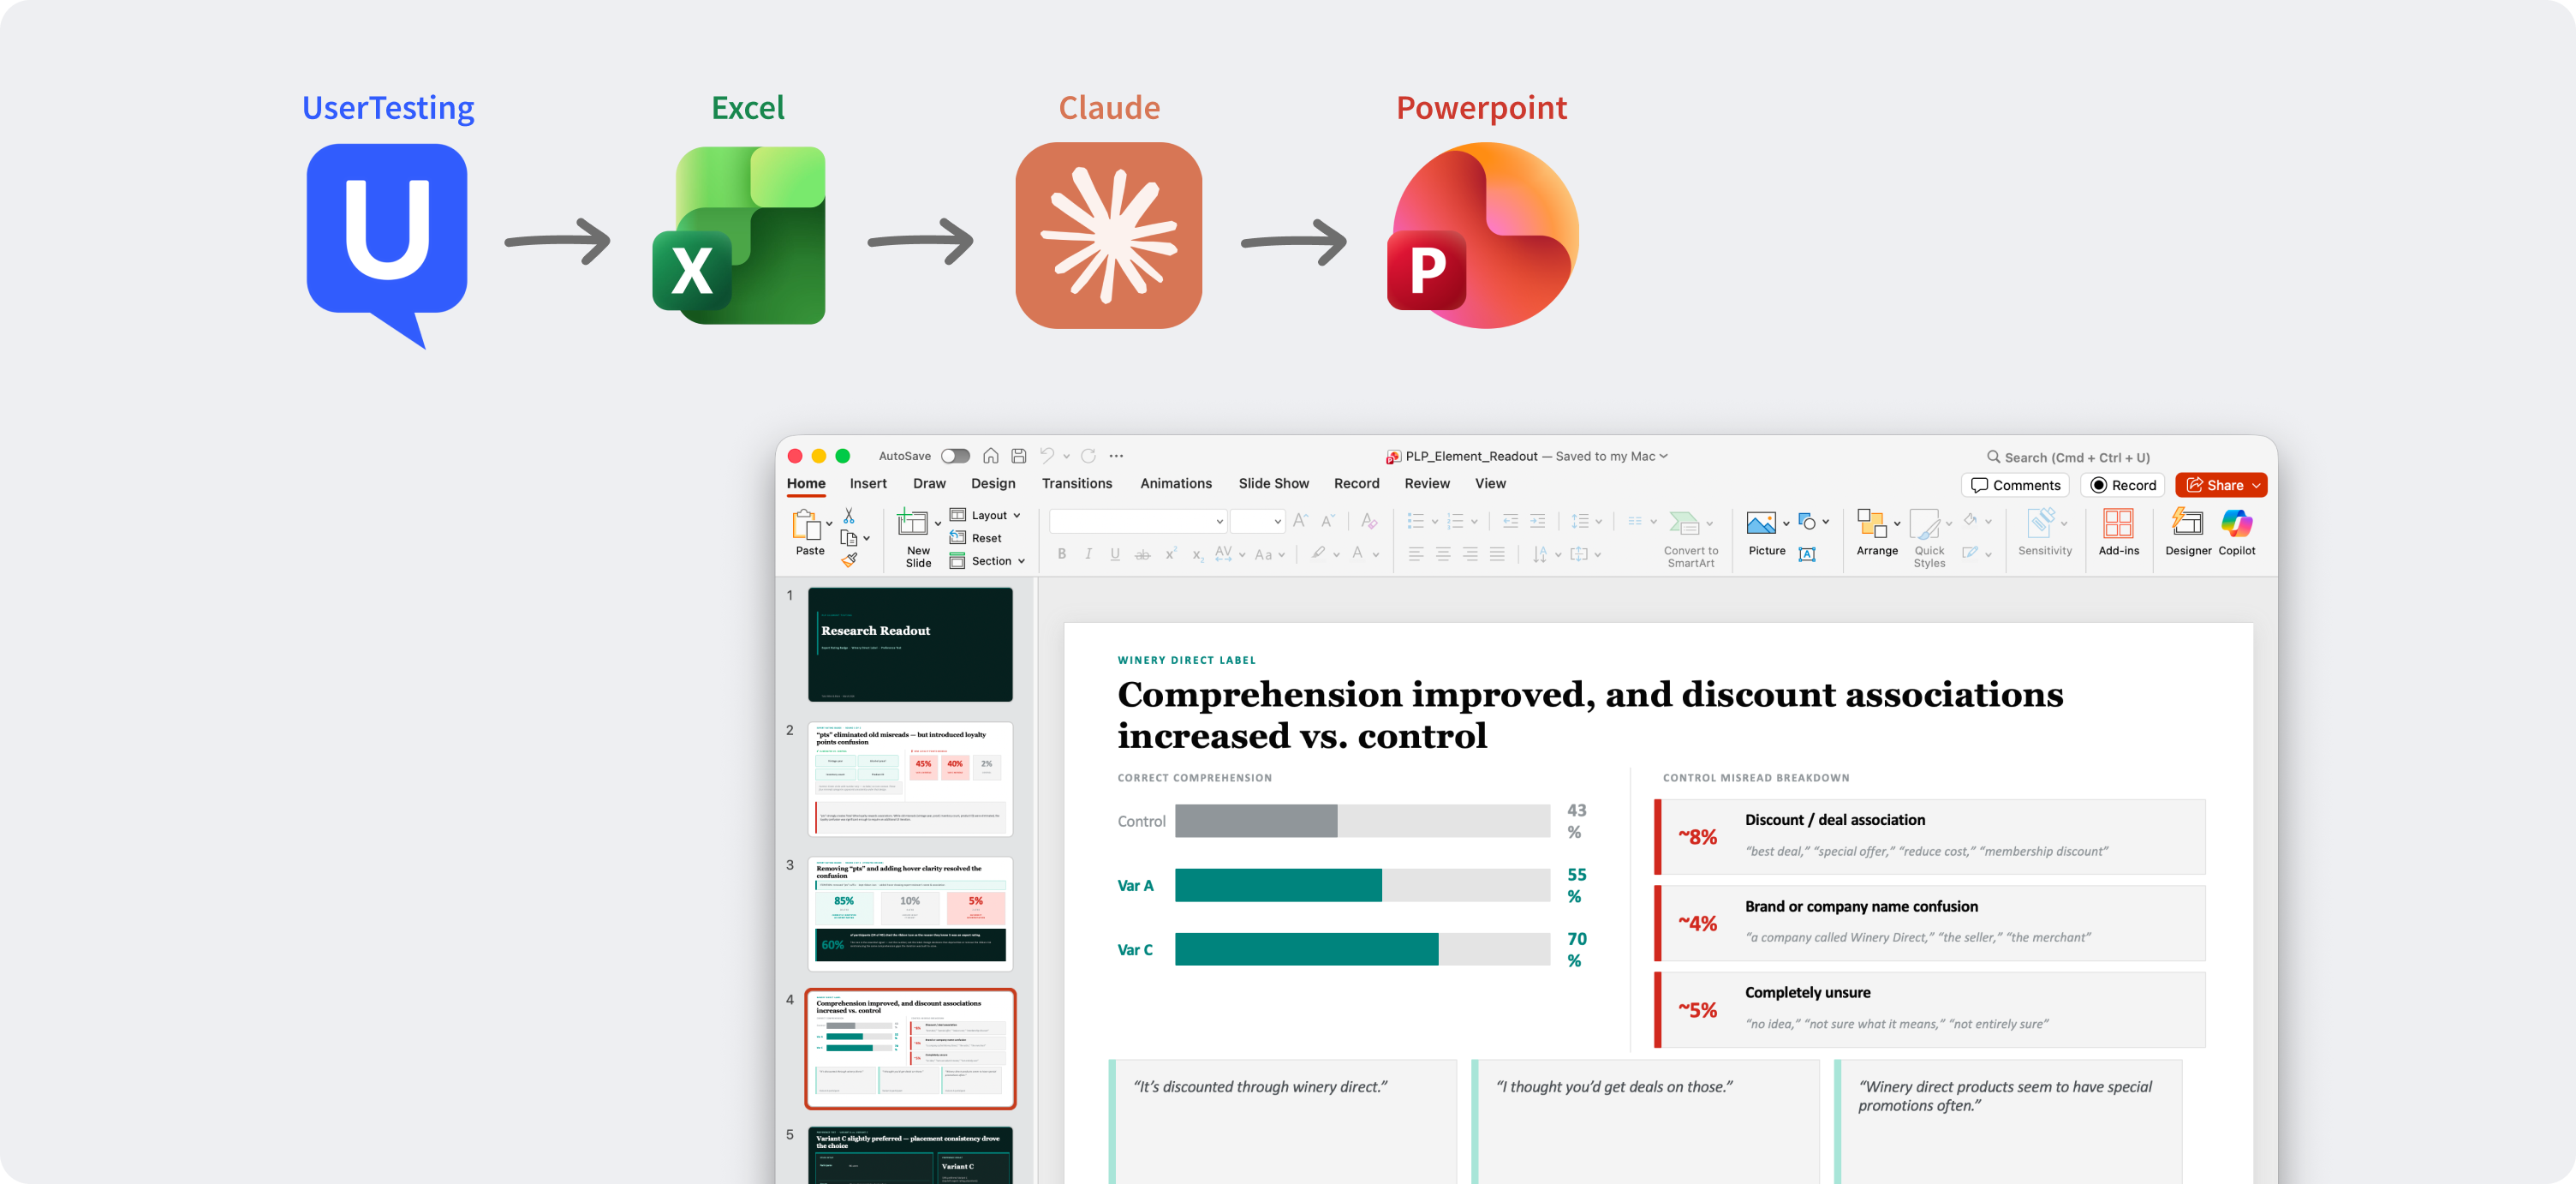Open the quick access more options ellipsis

[x=1116, y=456]
